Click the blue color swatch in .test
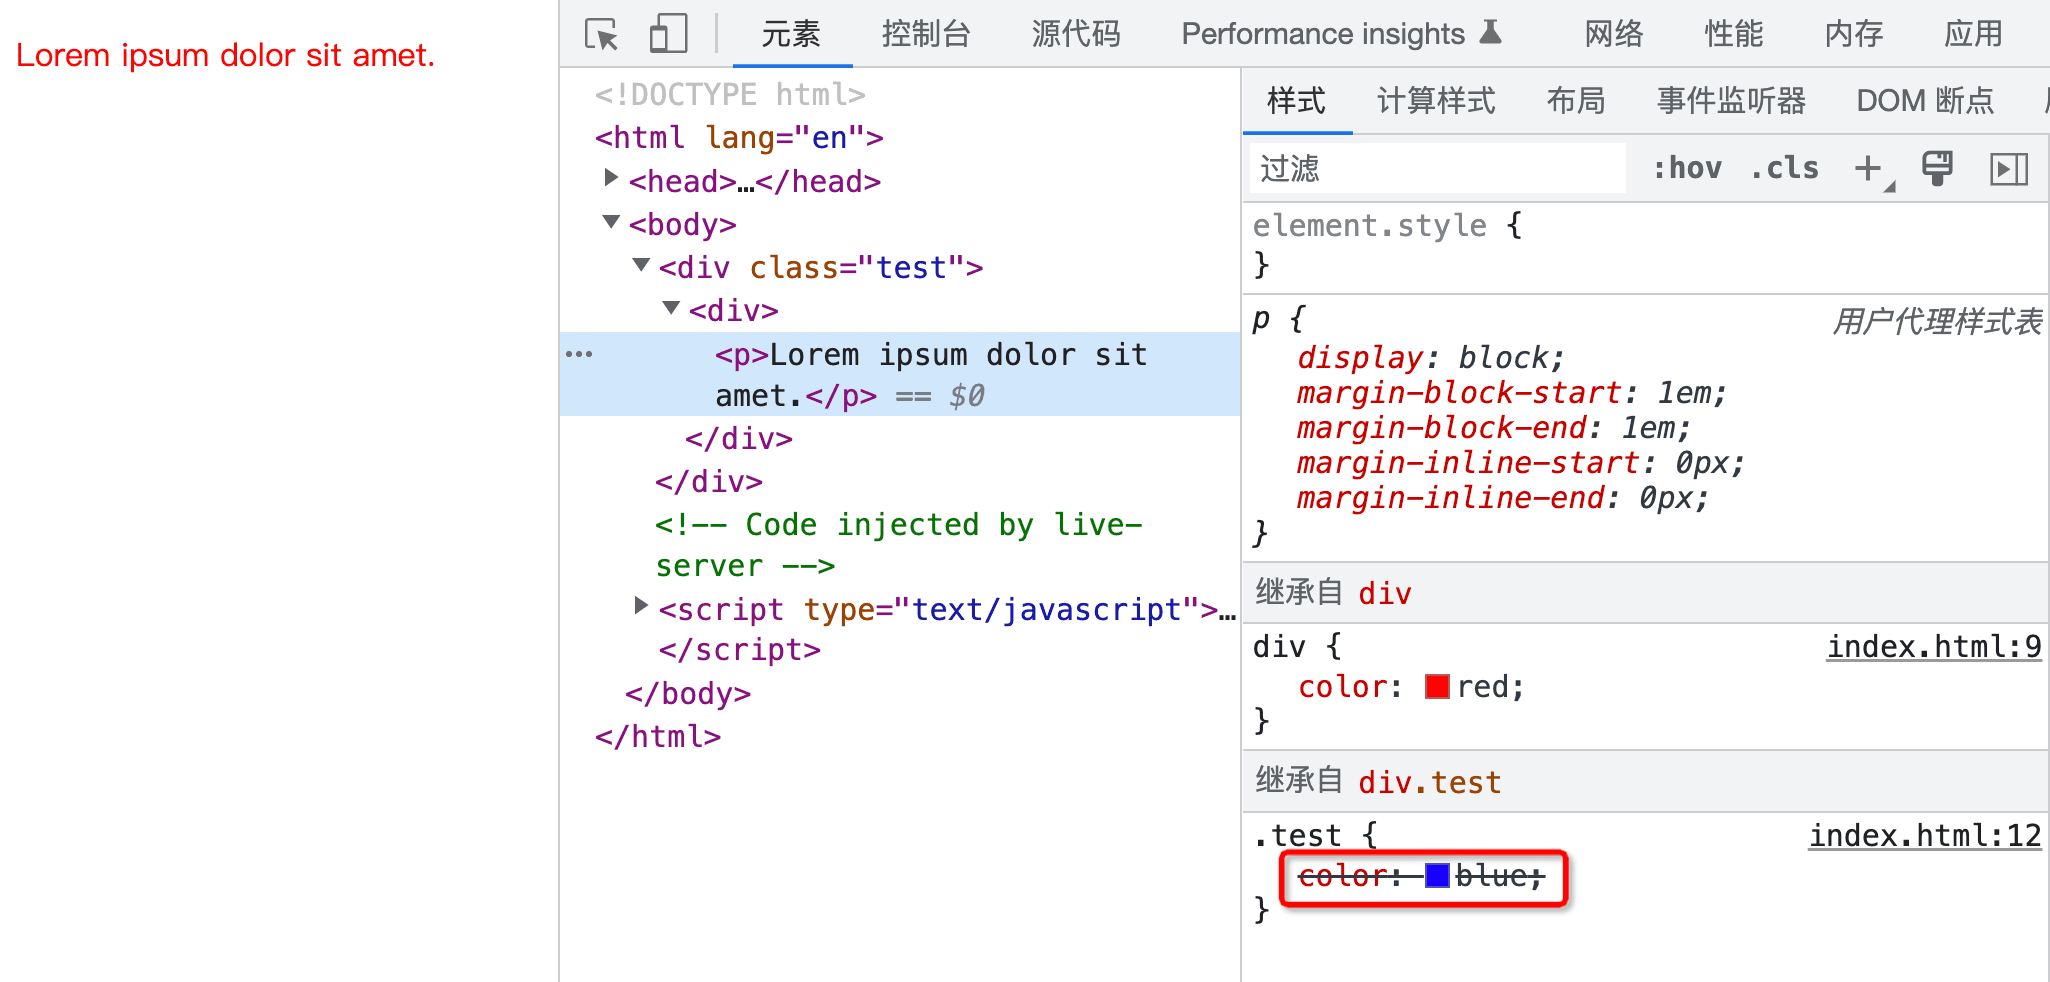 tap(1437, 876)
